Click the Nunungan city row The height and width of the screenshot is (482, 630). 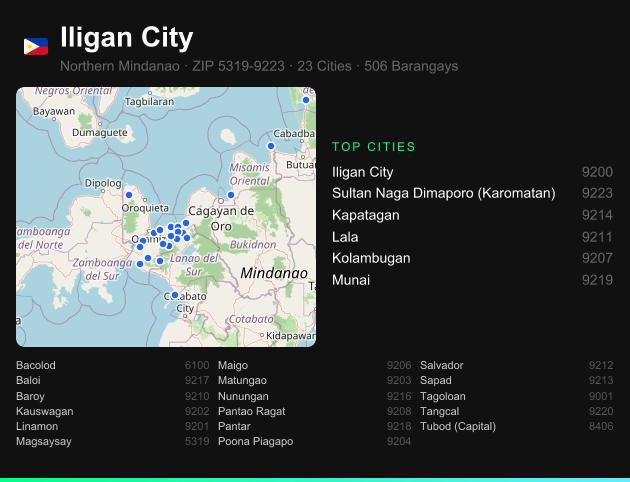pyautogui.click(x=315, y=396)
